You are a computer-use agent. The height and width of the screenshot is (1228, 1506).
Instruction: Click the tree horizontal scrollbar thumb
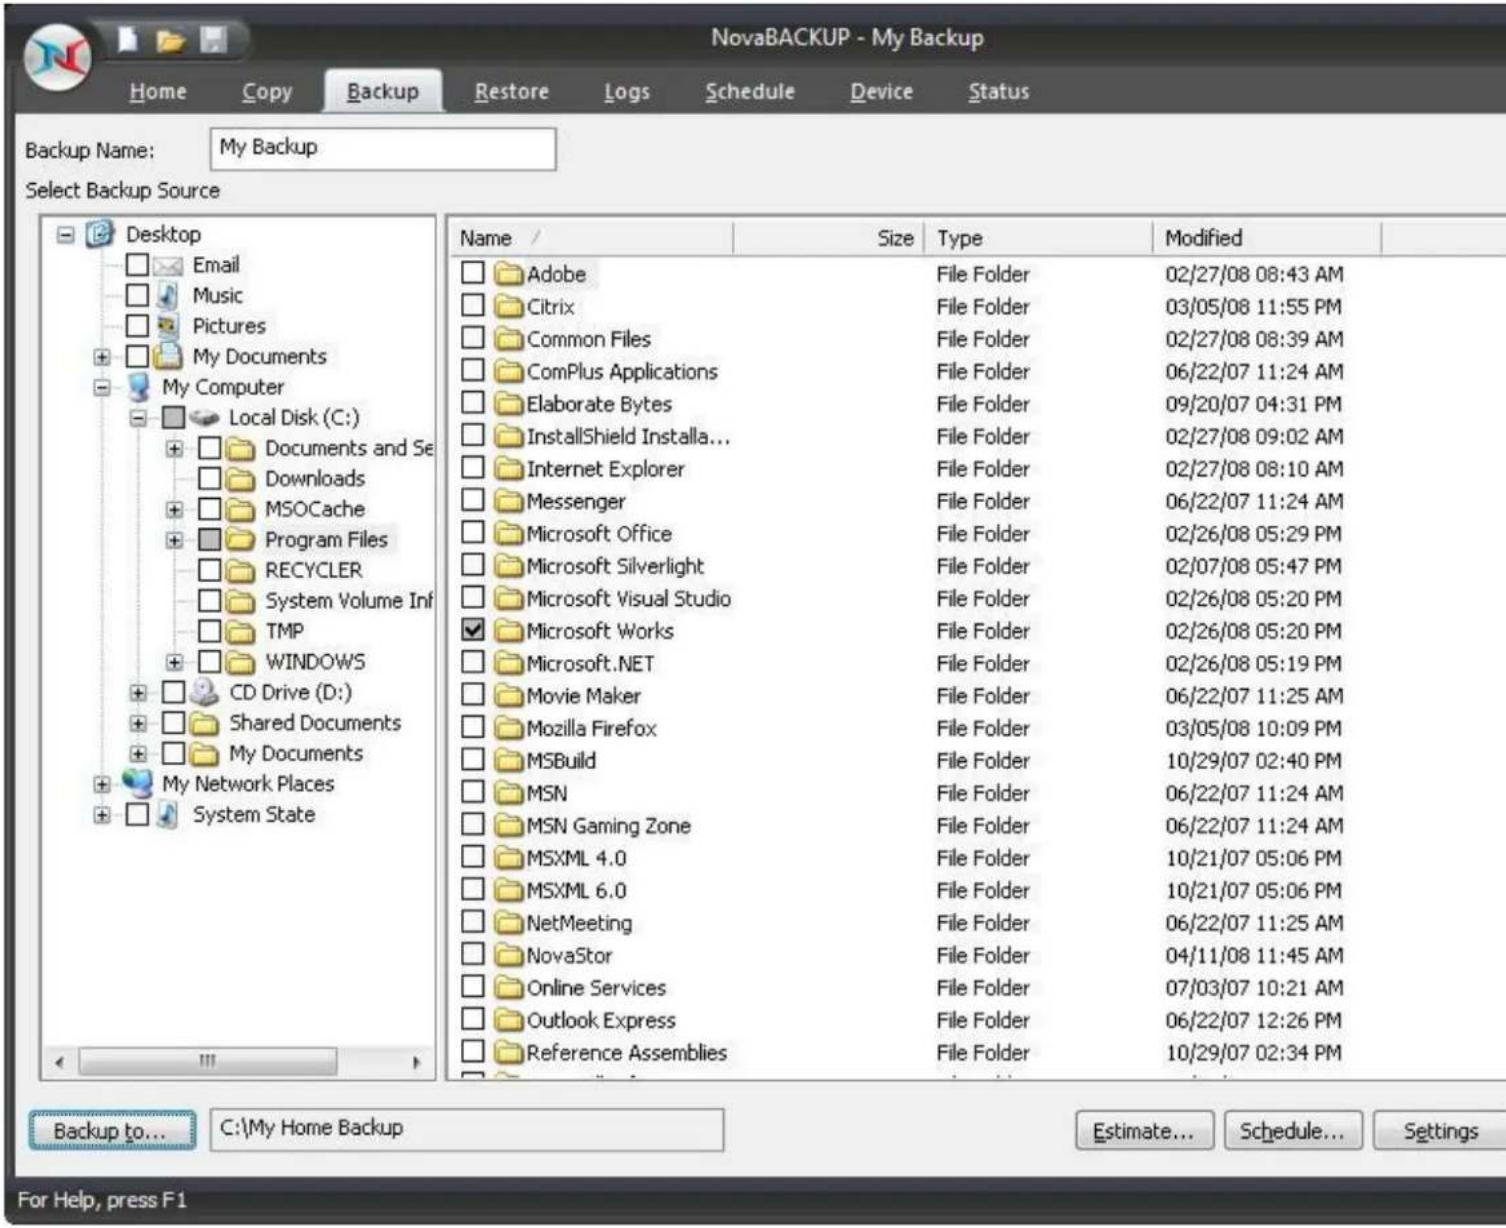(x=208, y=1061)
